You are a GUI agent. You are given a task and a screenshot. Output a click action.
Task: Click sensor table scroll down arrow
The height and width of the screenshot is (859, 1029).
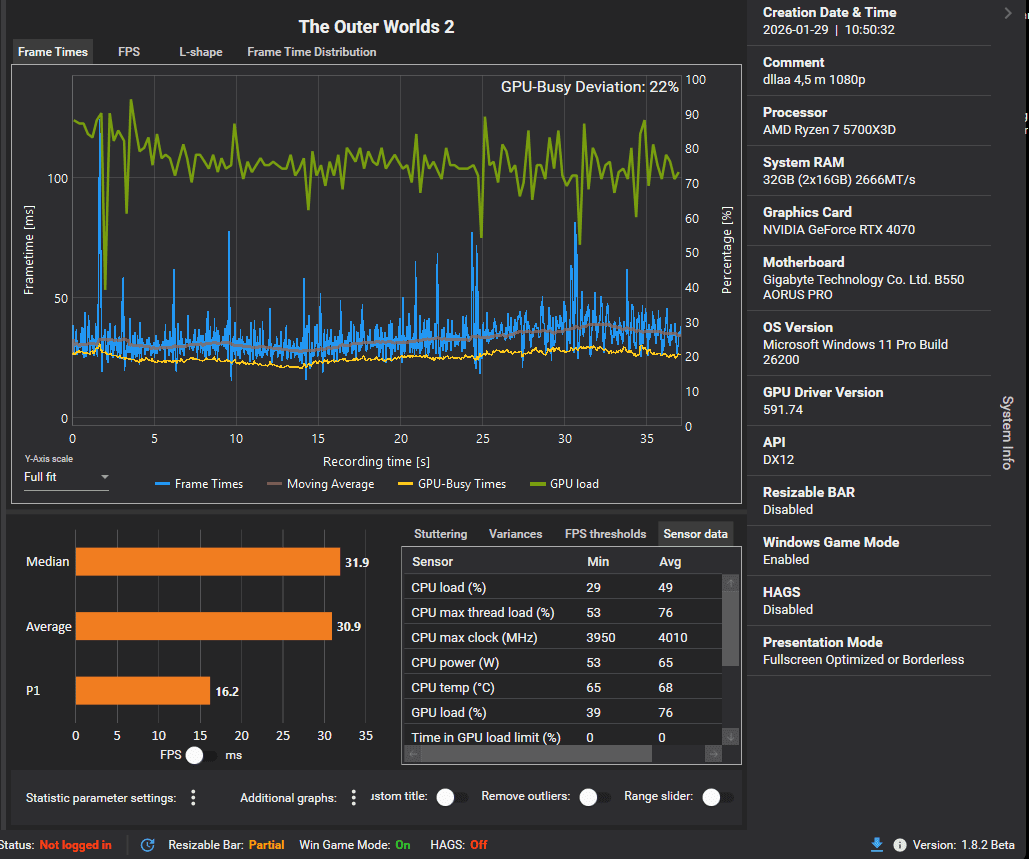(x=730, y=737)
